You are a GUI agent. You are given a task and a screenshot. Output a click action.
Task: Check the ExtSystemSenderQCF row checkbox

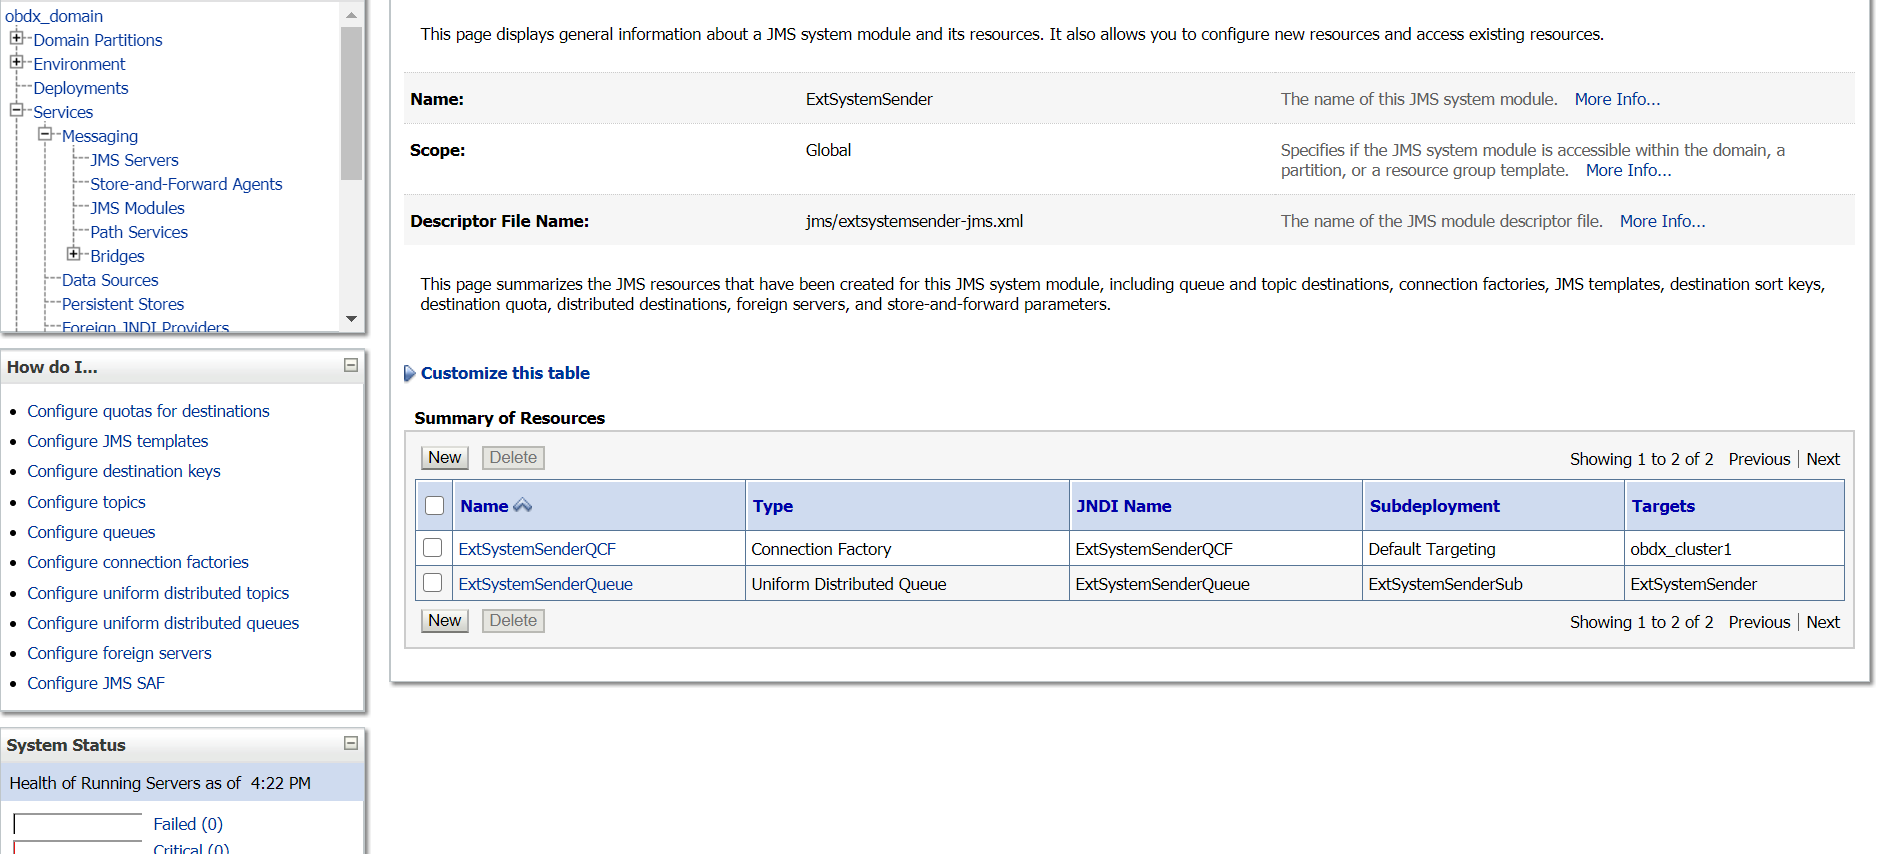point(433,548)
